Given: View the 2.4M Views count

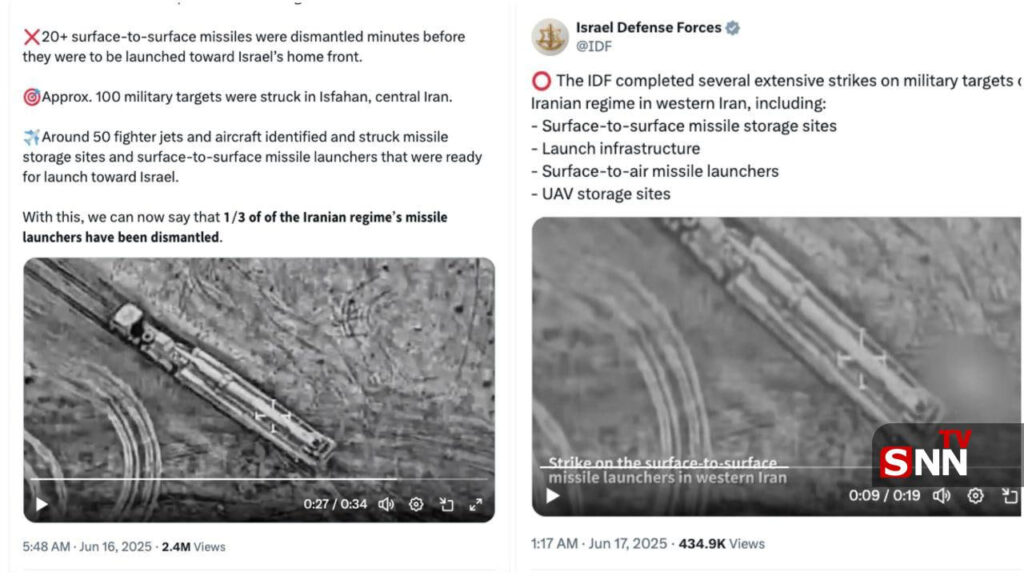Looking at the screenshot, I should point(193,547).
